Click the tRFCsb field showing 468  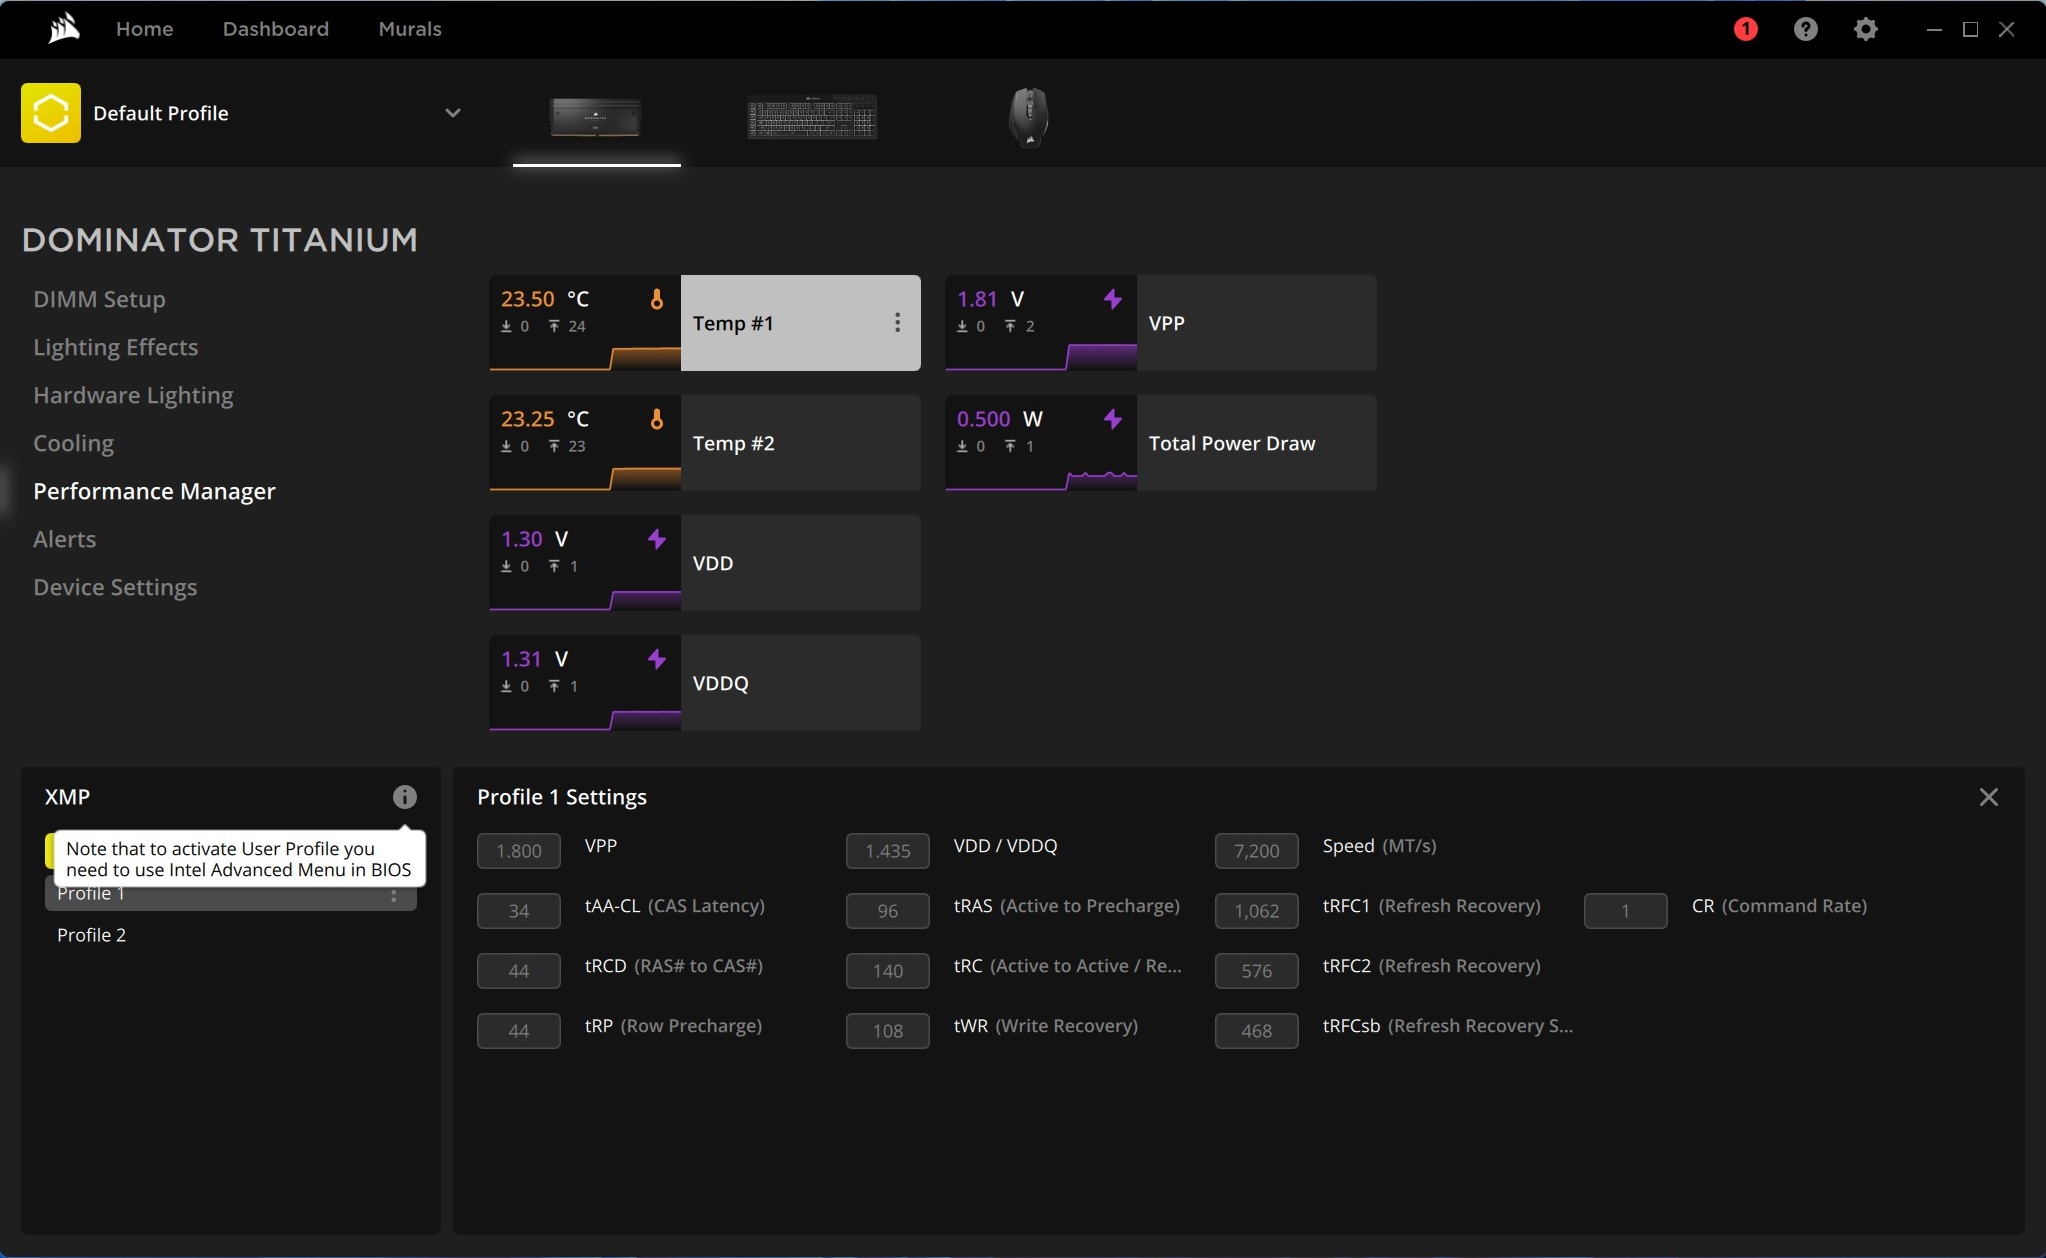pos(1257,1031)
